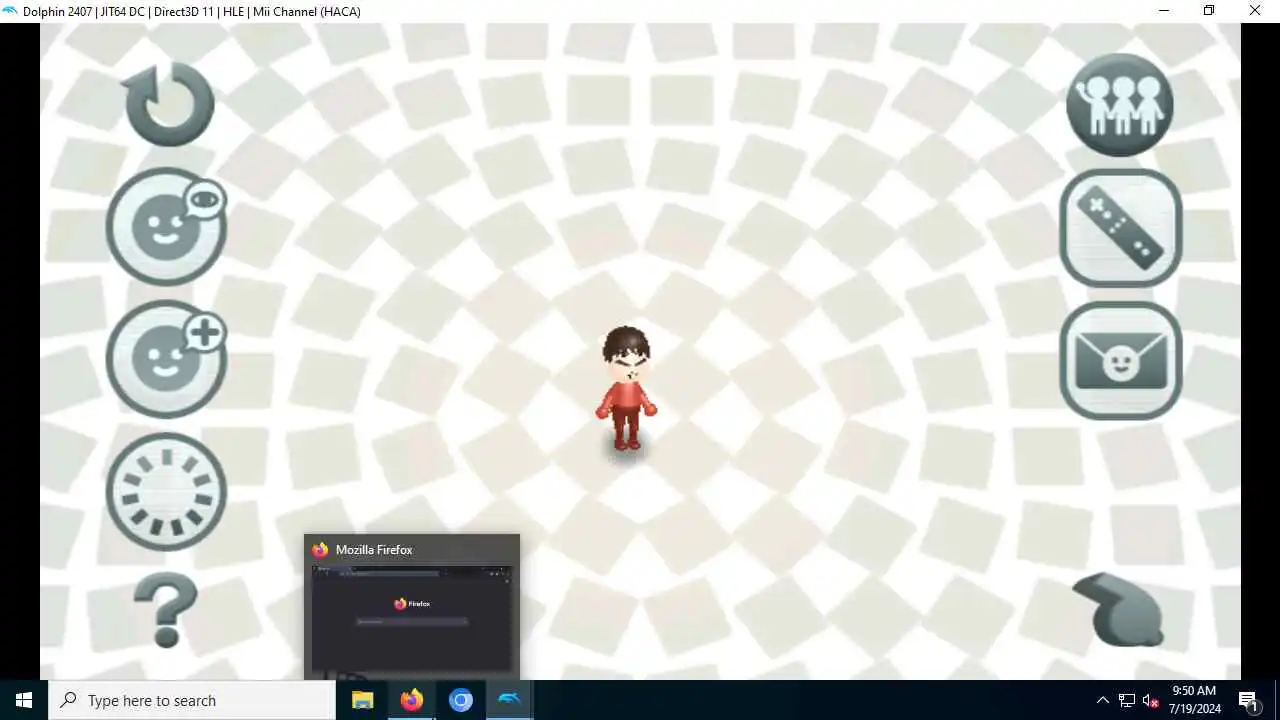This screenshot has height=720, width=1280.
Task: Click the circular arrow return-to-menu icon
Action: click(168, 104)
